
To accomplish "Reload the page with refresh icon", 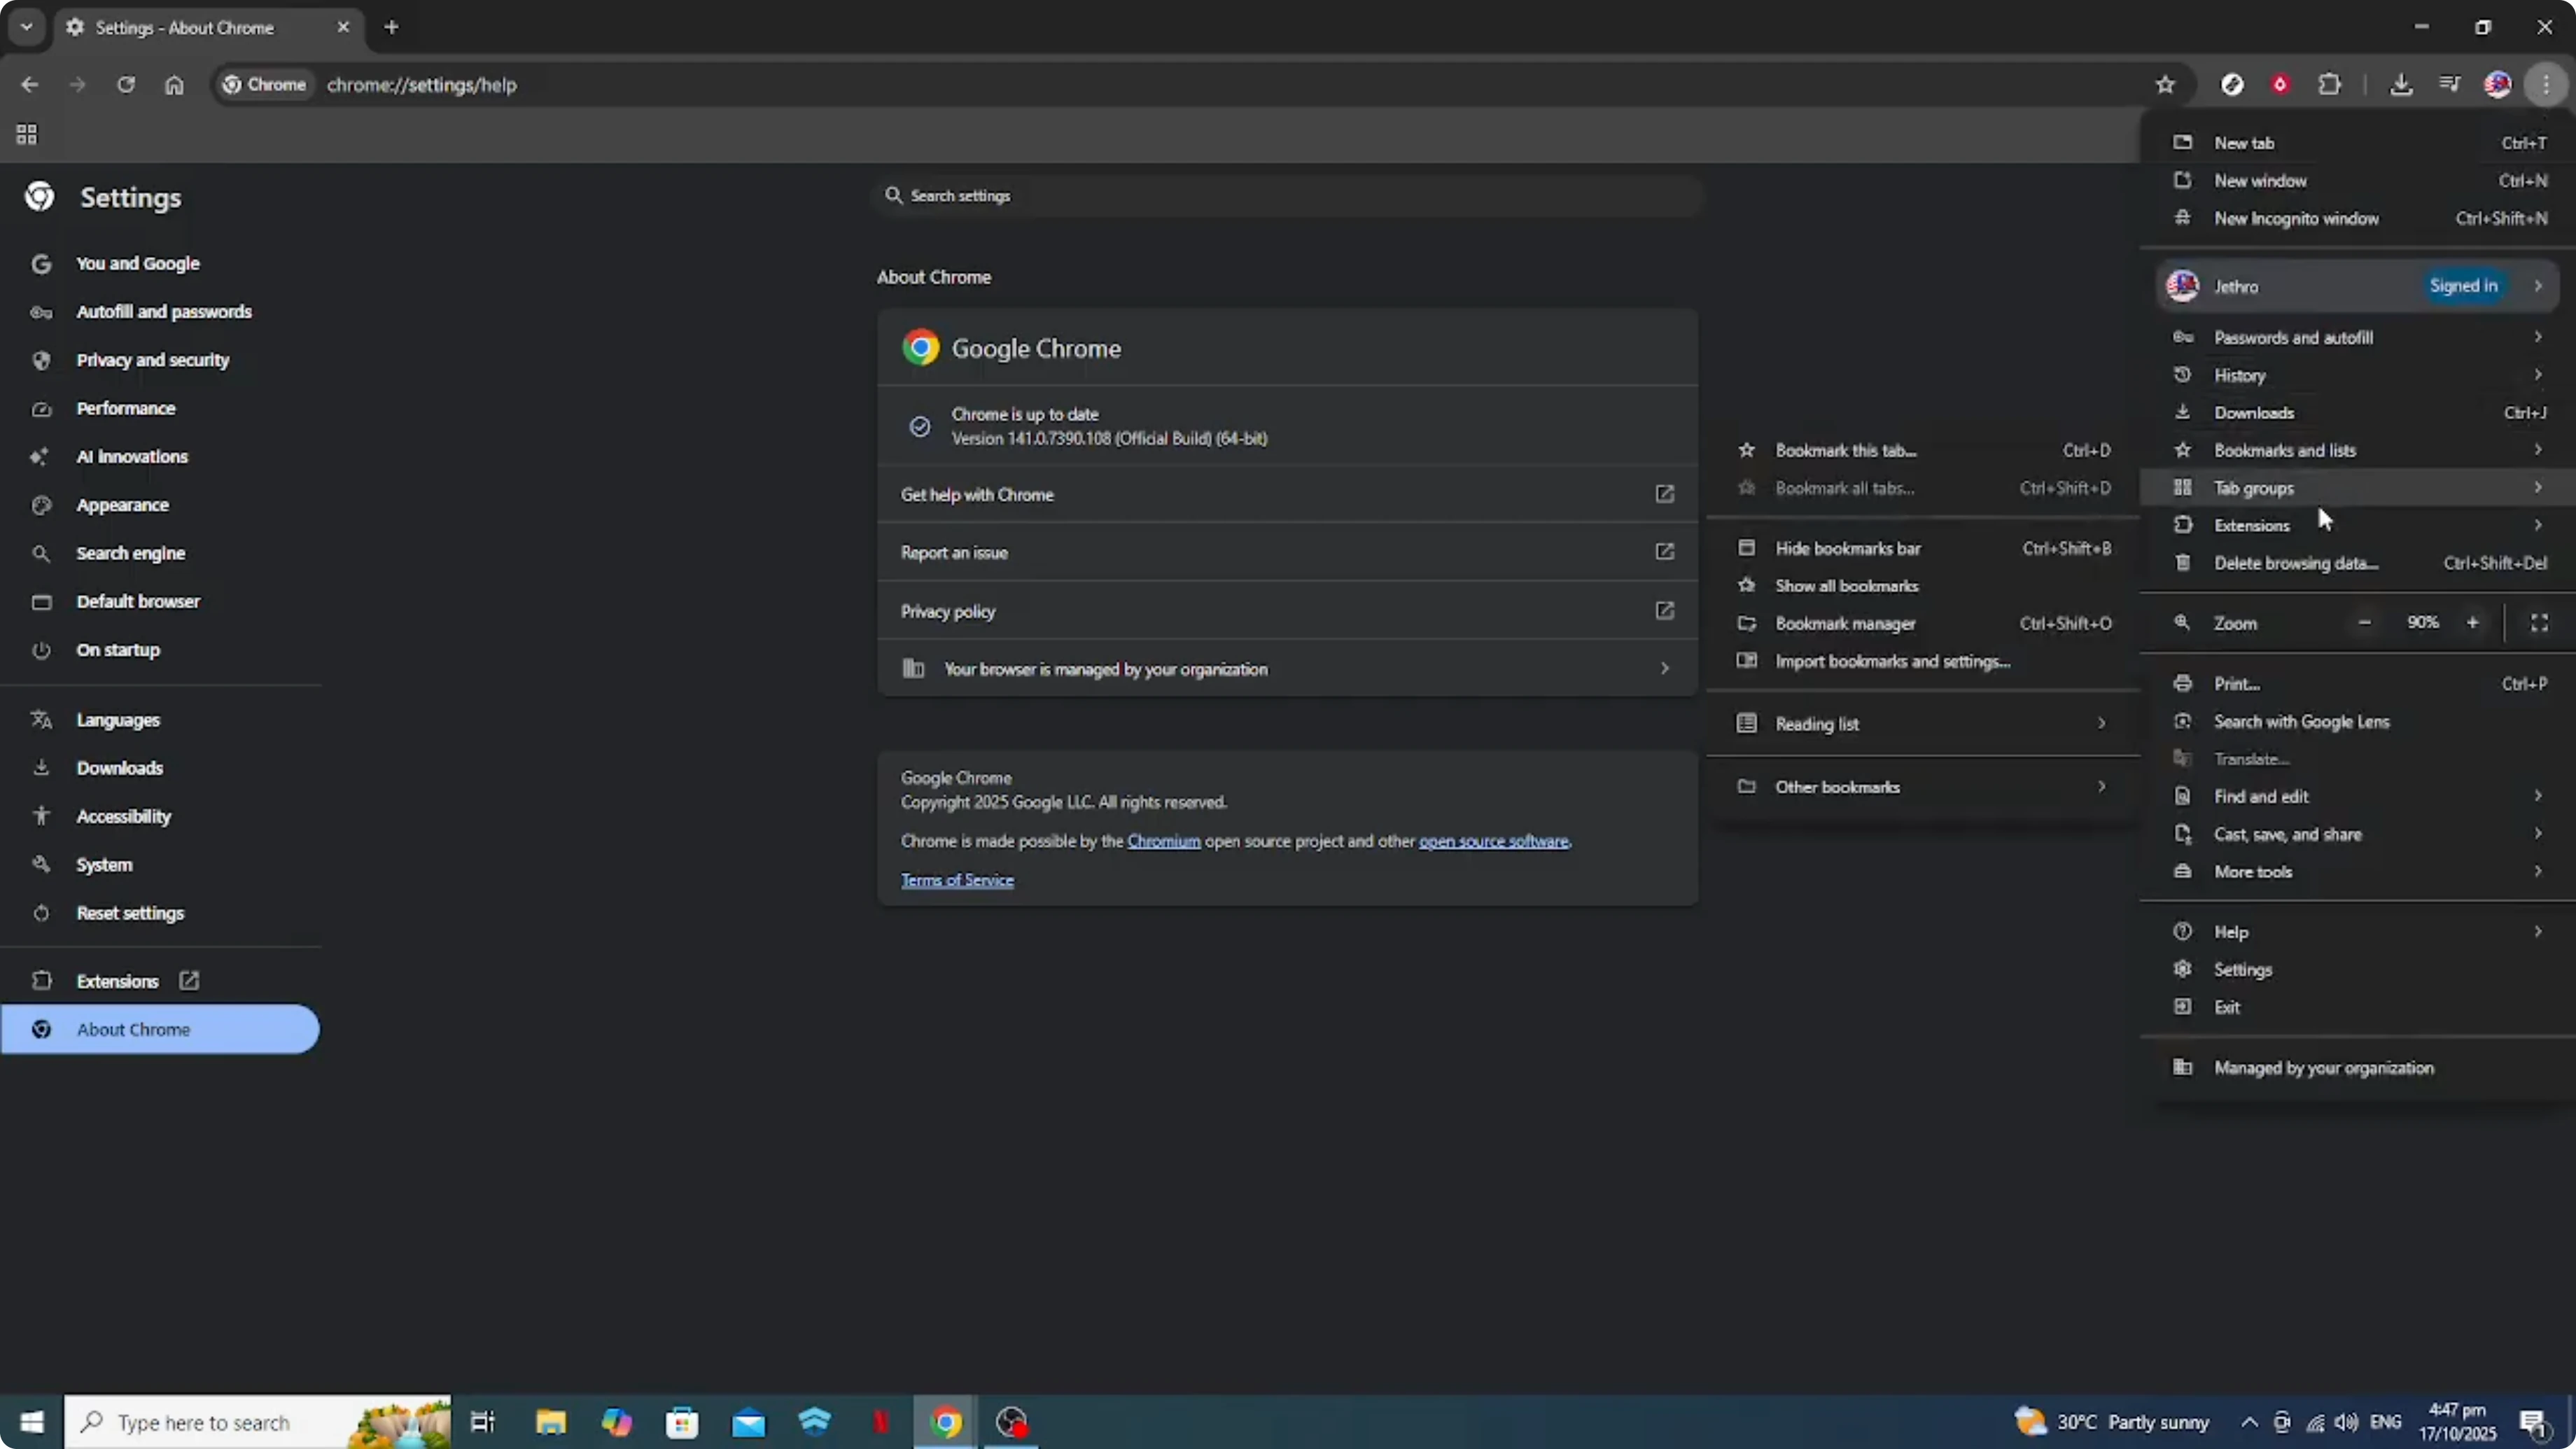I will [126, 85].
